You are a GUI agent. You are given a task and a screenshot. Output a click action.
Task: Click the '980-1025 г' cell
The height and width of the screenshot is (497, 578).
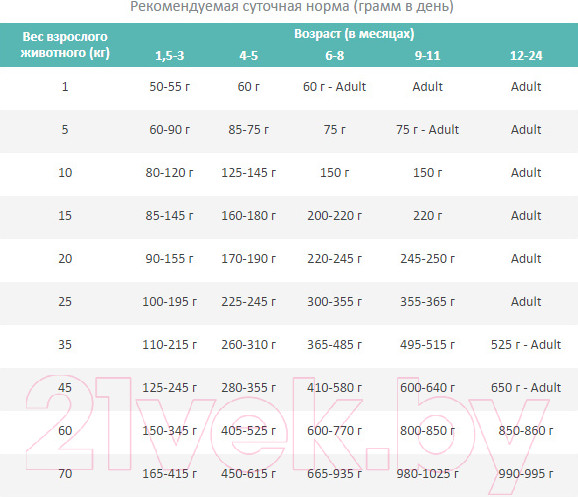click(x=427, y=474)
